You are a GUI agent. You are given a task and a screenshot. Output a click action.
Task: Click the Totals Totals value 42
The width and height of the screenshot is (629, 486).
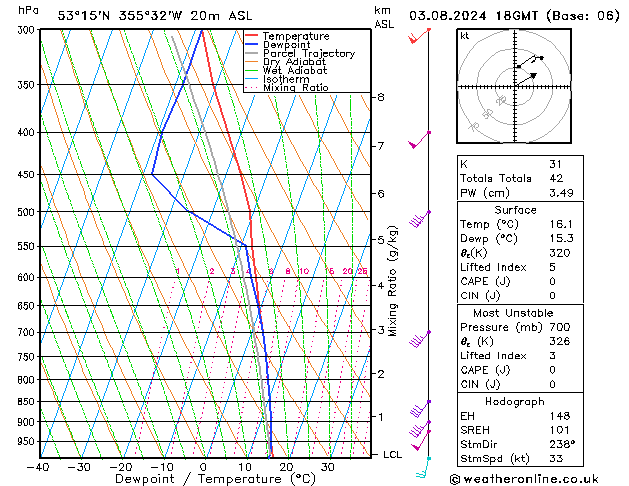coord(556,178)
